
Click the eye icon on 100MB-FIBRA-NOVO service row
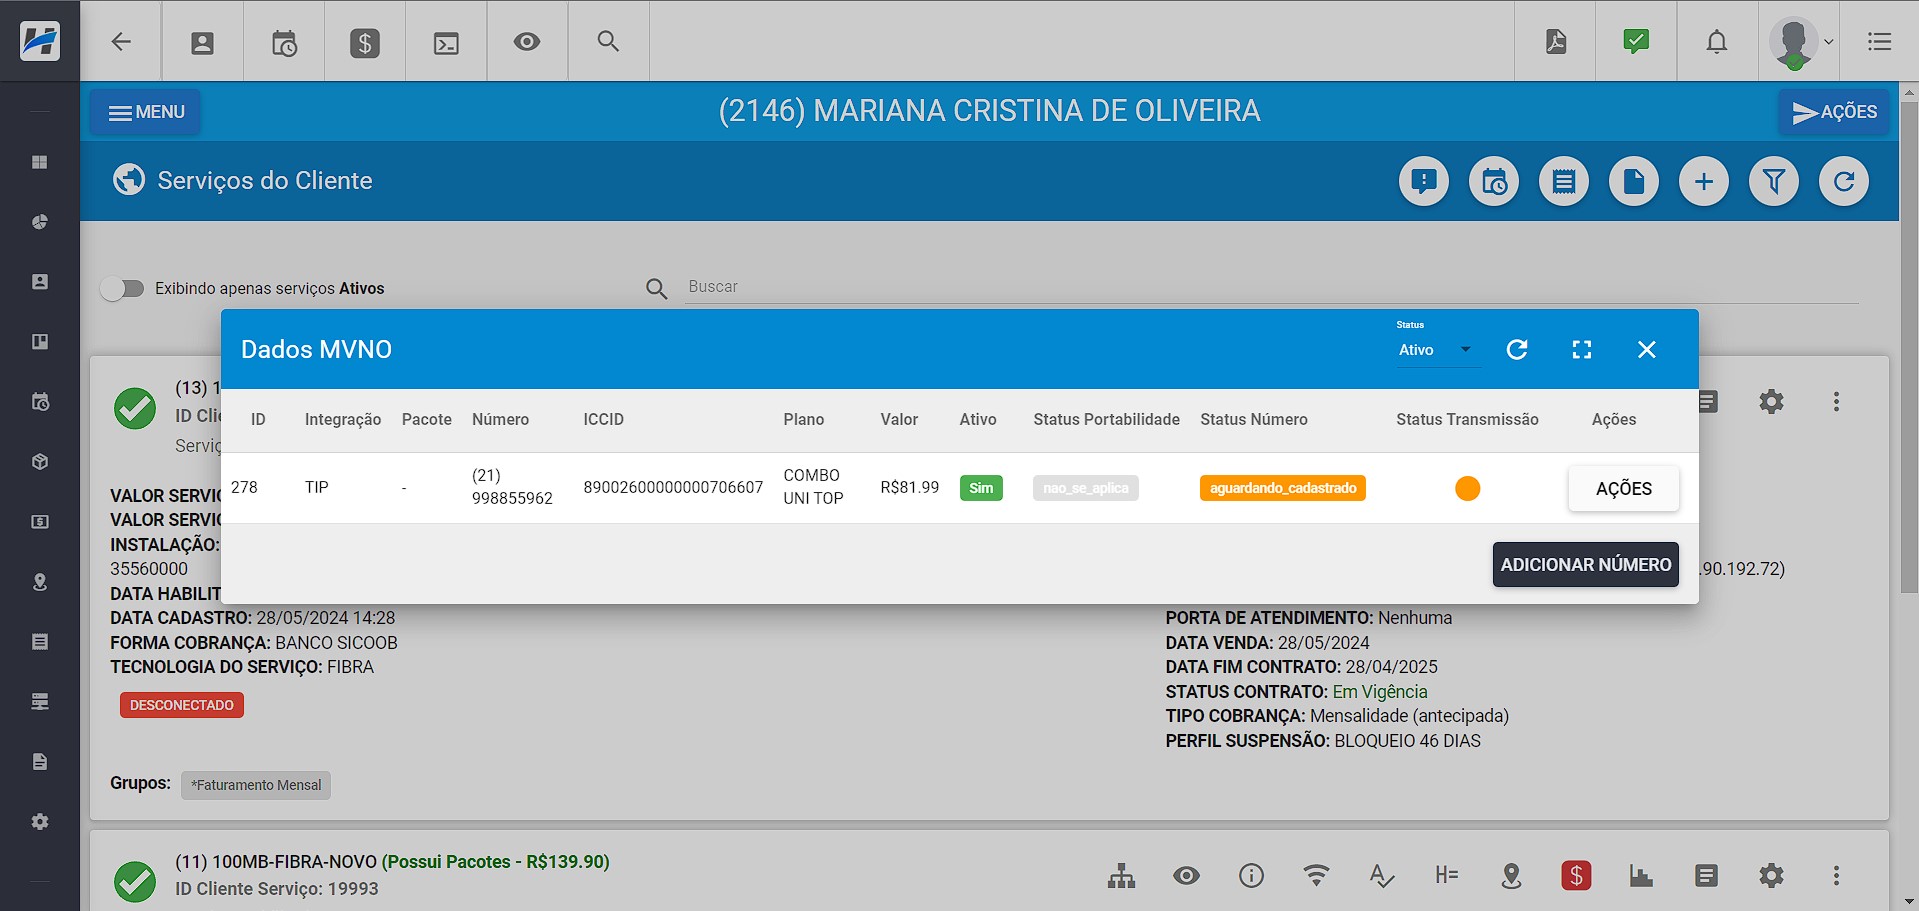pyautogui.click(x=1186, y=876)
